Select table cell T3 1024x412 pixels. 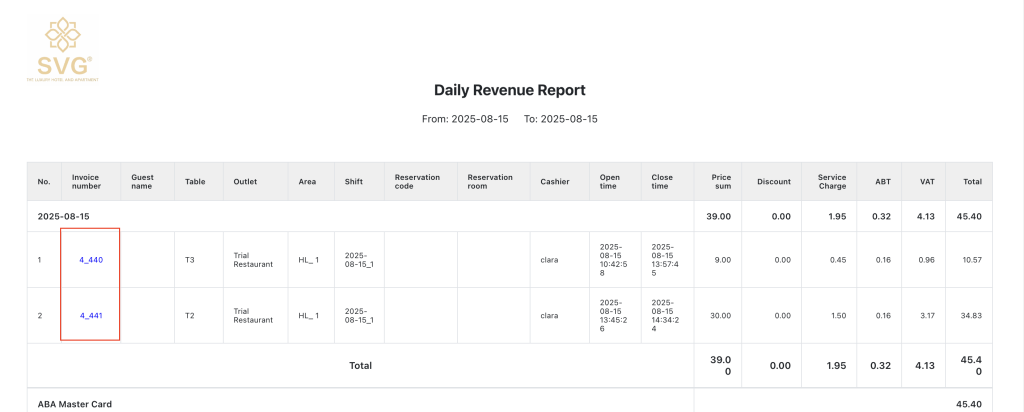pyautogui.click(x=190, y=260)
